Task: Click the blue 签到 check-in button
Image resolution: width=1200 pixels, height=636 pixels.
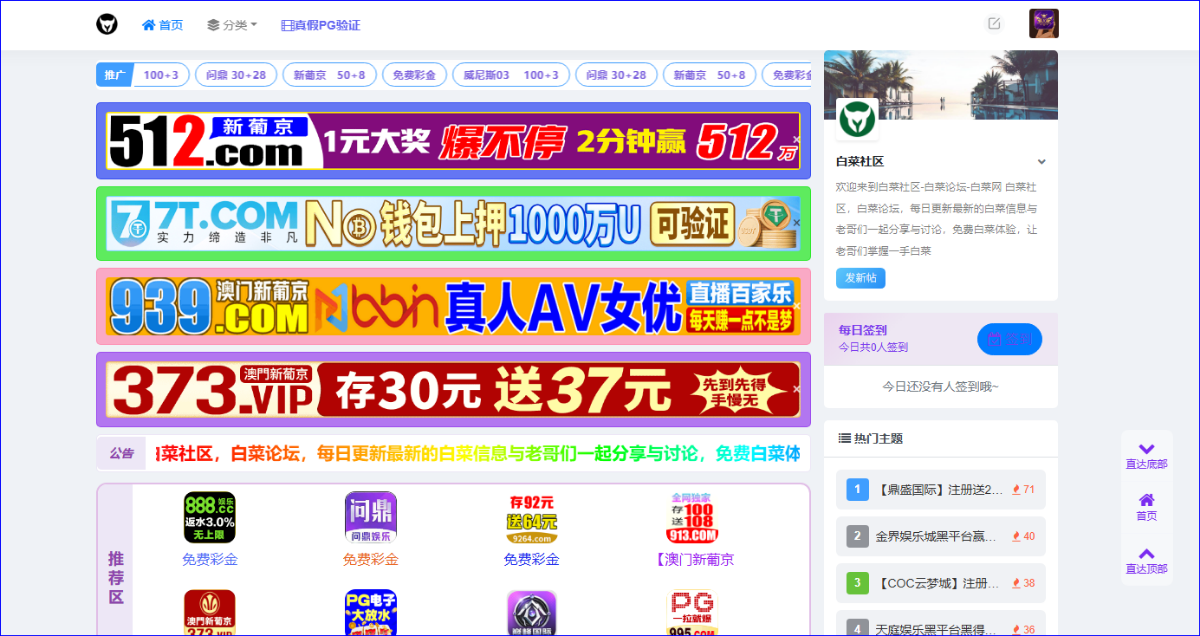Action: pyautogui.click(x=1009, y=340)
